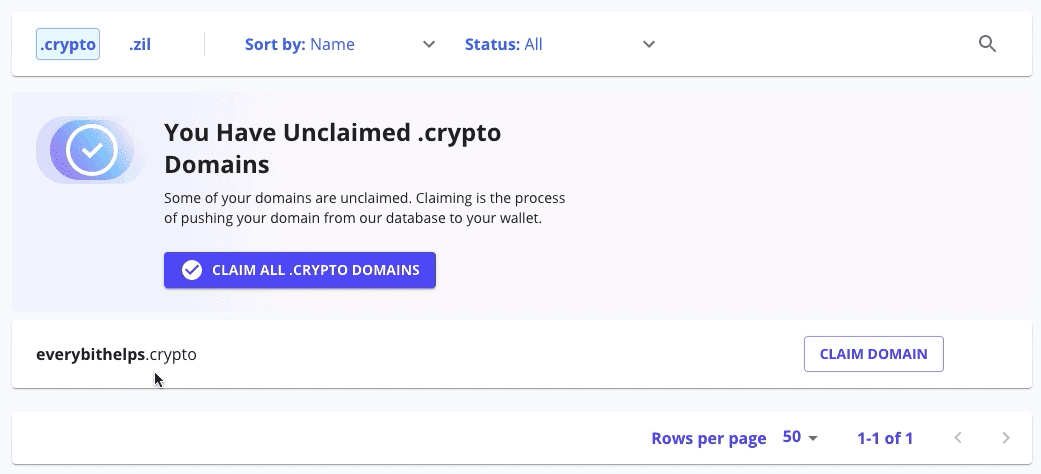Switch to the .crypto tab
Viewport: 1041px width, 474px height.
point(68,44)
